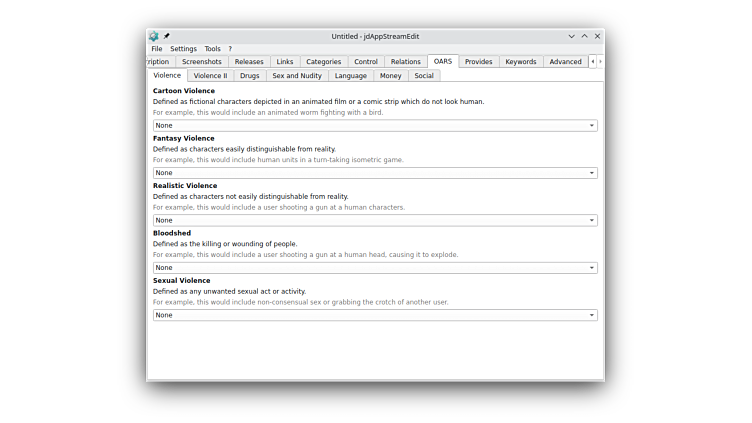Select the Violence sub-tab

(167, 75)
